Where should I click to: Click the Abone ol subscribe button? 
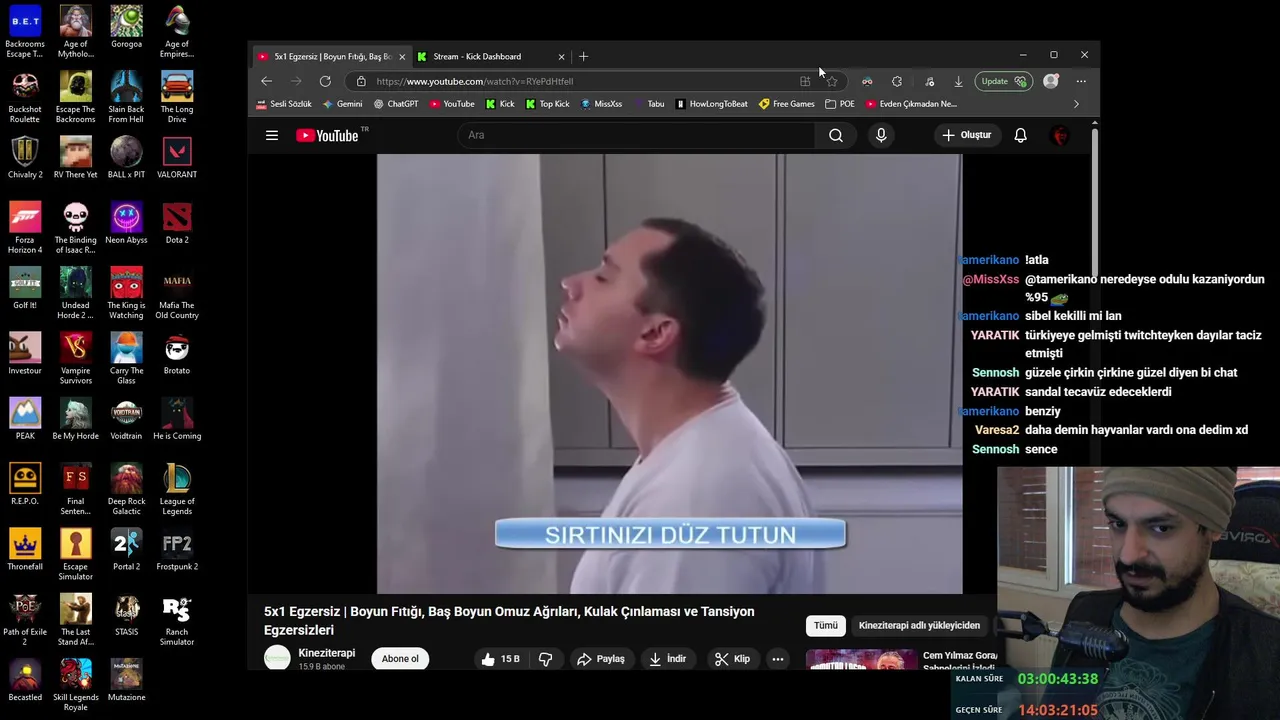click(400, 659)
